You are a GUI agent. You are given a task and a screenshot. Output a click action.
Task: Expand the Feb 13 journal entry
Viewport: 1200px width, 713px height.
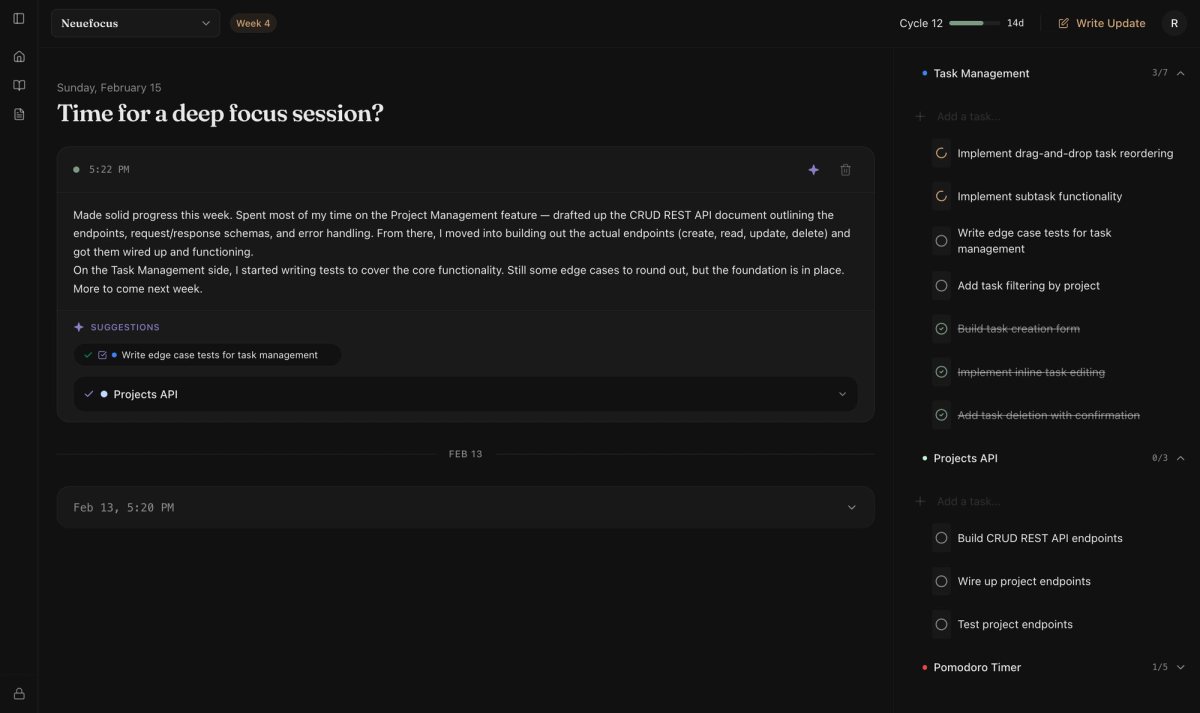(852, 507)
